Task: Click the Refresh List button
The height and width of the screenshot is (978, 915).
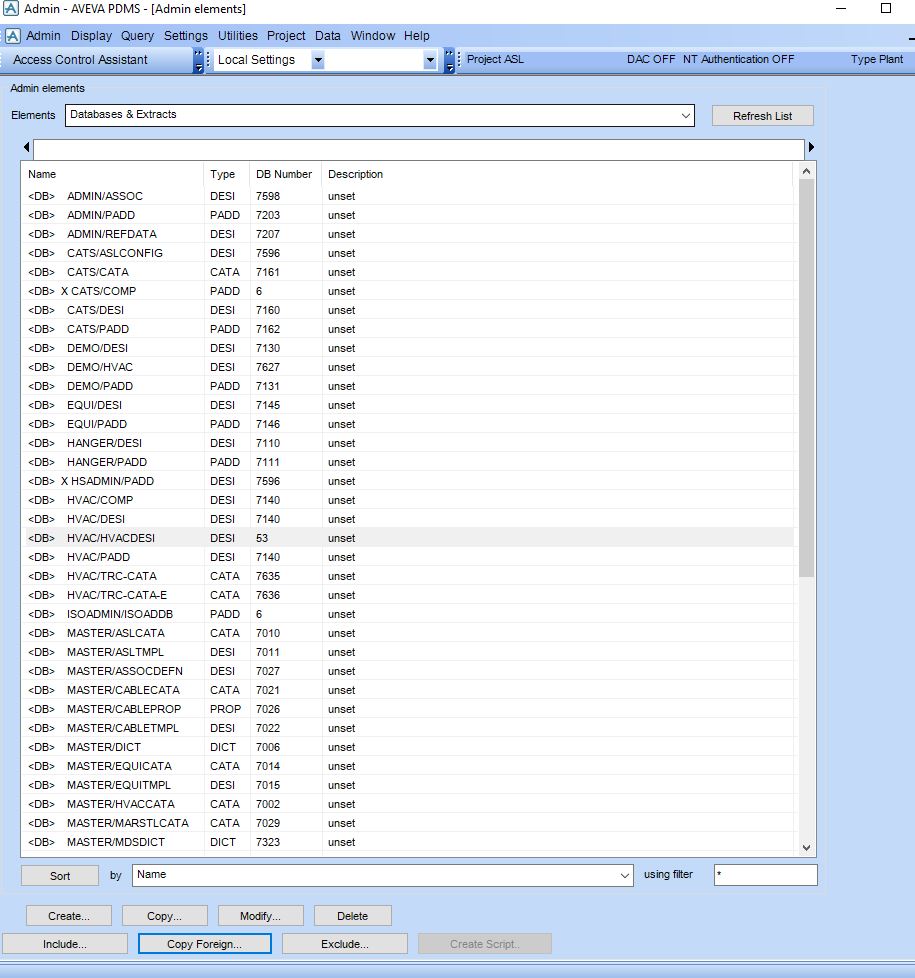Action: tap(762, 116)
